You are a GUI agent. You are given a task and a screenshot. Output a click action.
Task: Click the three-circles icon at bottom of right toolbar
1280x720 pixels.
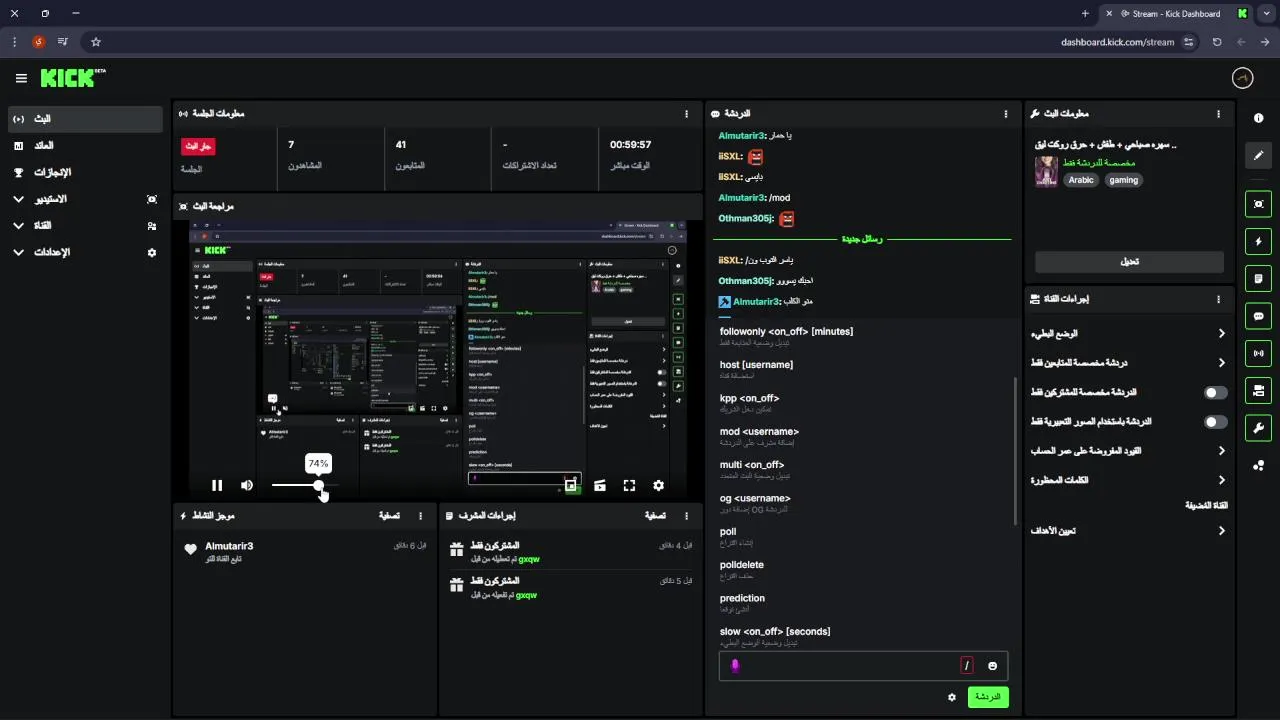(1259, 466)
